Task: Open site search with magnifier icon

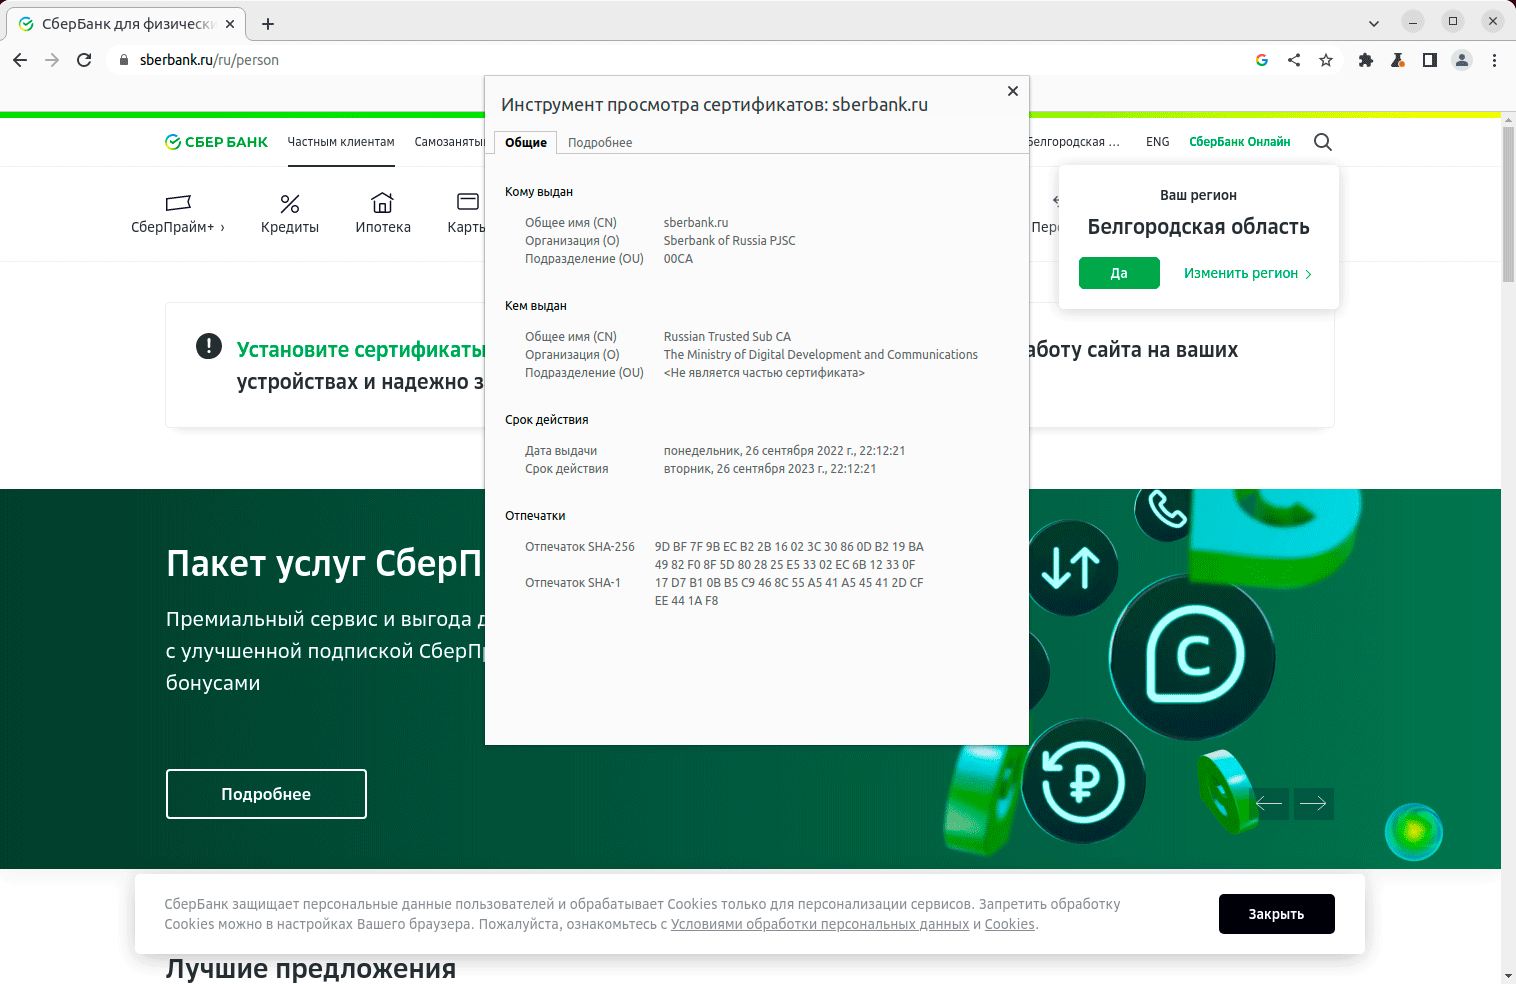Action: 1323,142
